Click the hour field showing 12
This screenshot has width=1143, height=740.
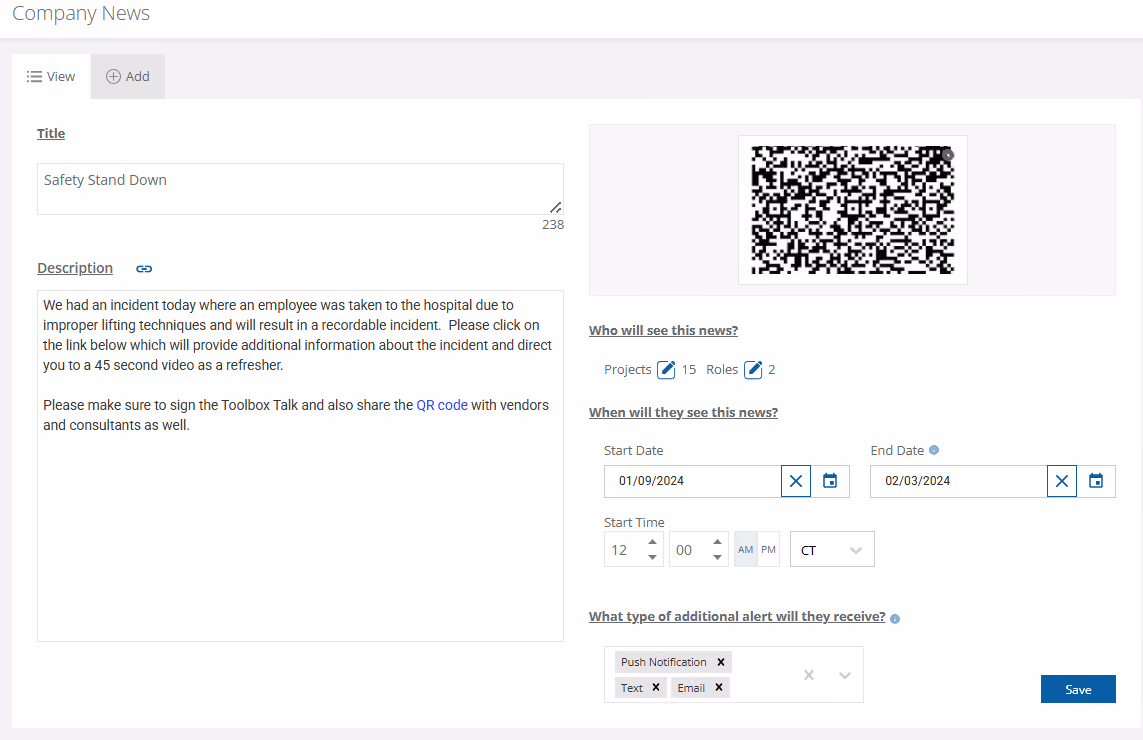click(x=624, y=550)
